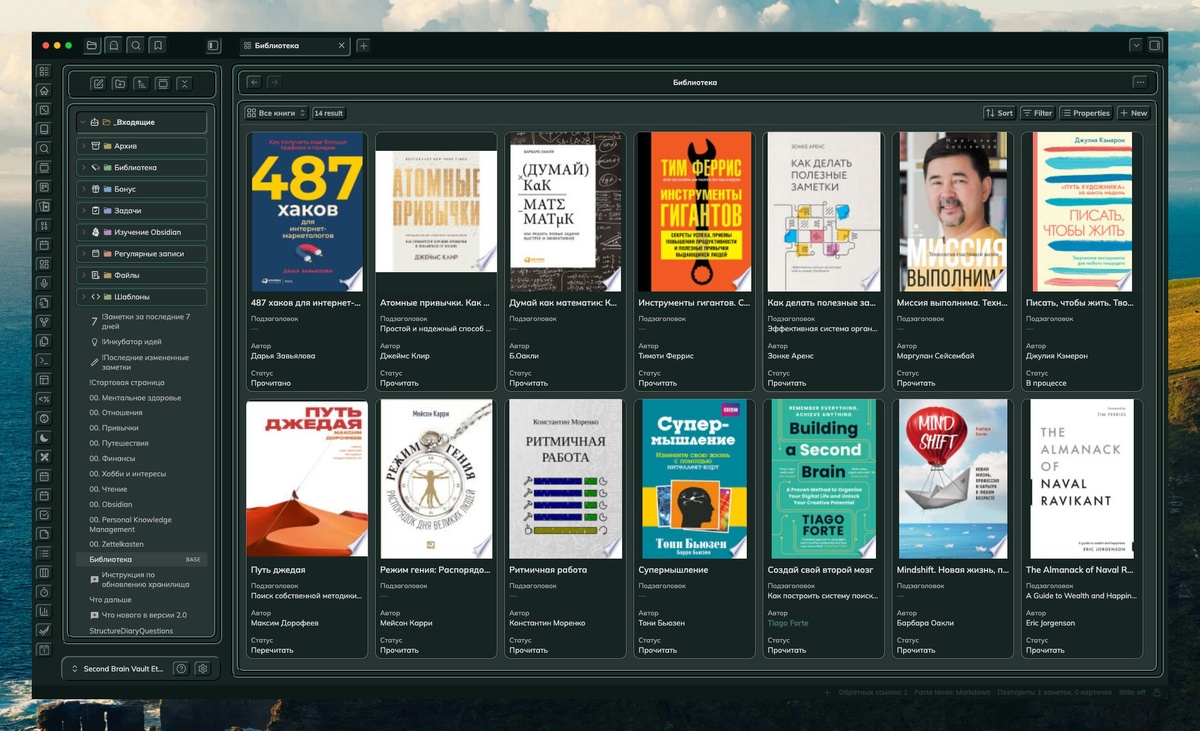Viewport: 1200px width, 731px height.
Task: Open the tab list dropdown arrow at top right
Action: pyautogui.click(x=1136, y=45)
